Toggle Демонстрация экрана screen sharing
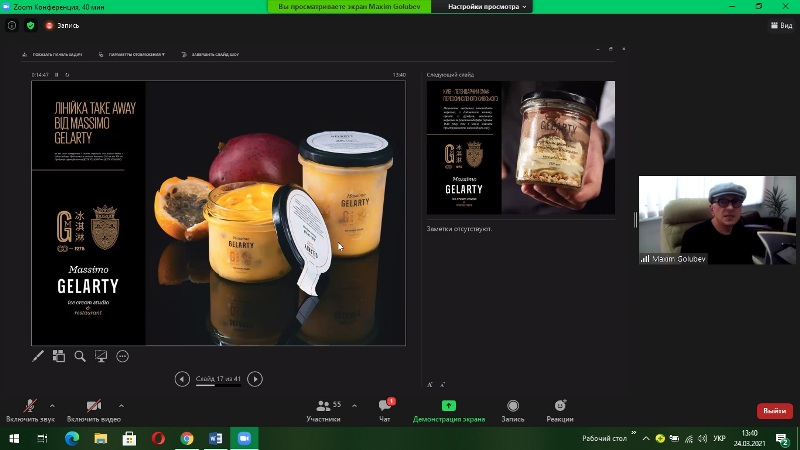This screenshot has width=800, height=450. pos(449,410)
